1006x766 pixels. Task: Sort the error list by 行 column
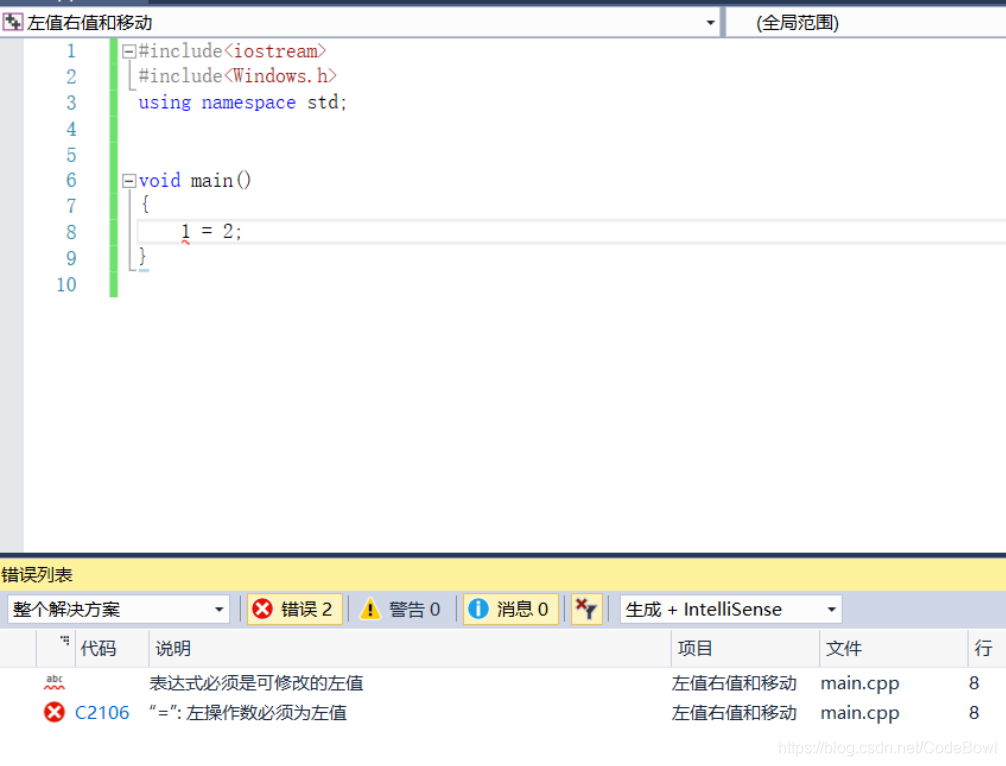click(987, 649)
